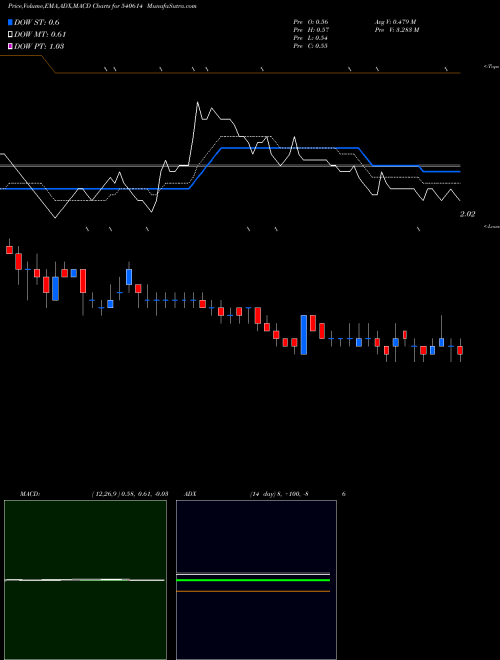Click the bright green line in ADX panel
The height and width of the screenshot is (660, 500).
253,580
